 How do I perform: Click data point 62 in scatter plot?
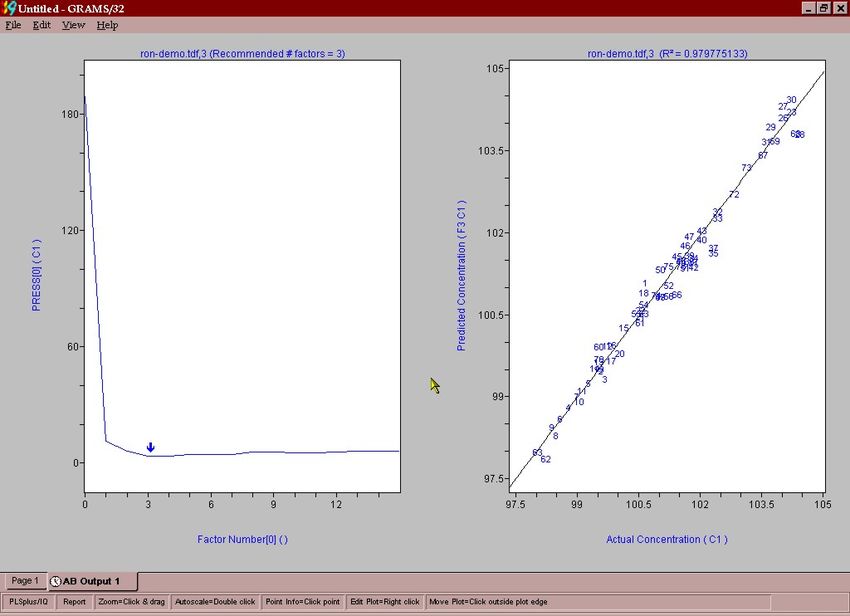[x=546, y=460]
